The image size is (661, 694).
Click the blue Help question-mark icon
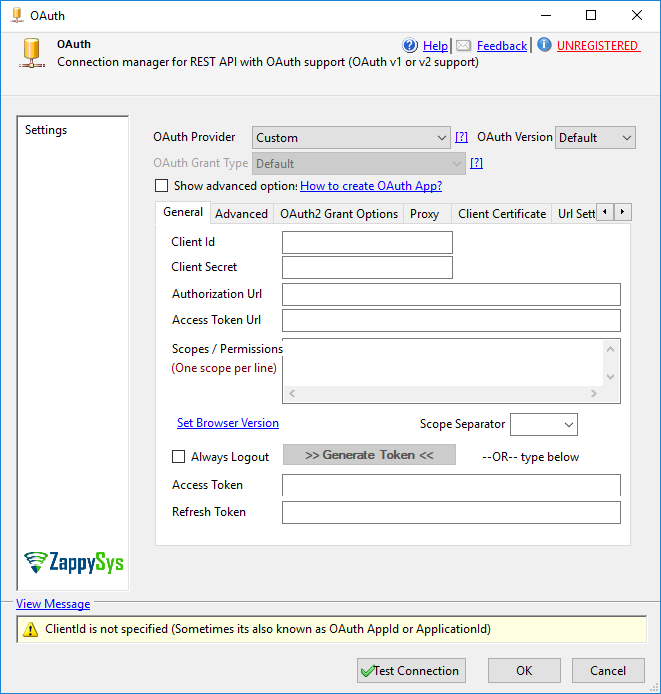coord(410,45)
